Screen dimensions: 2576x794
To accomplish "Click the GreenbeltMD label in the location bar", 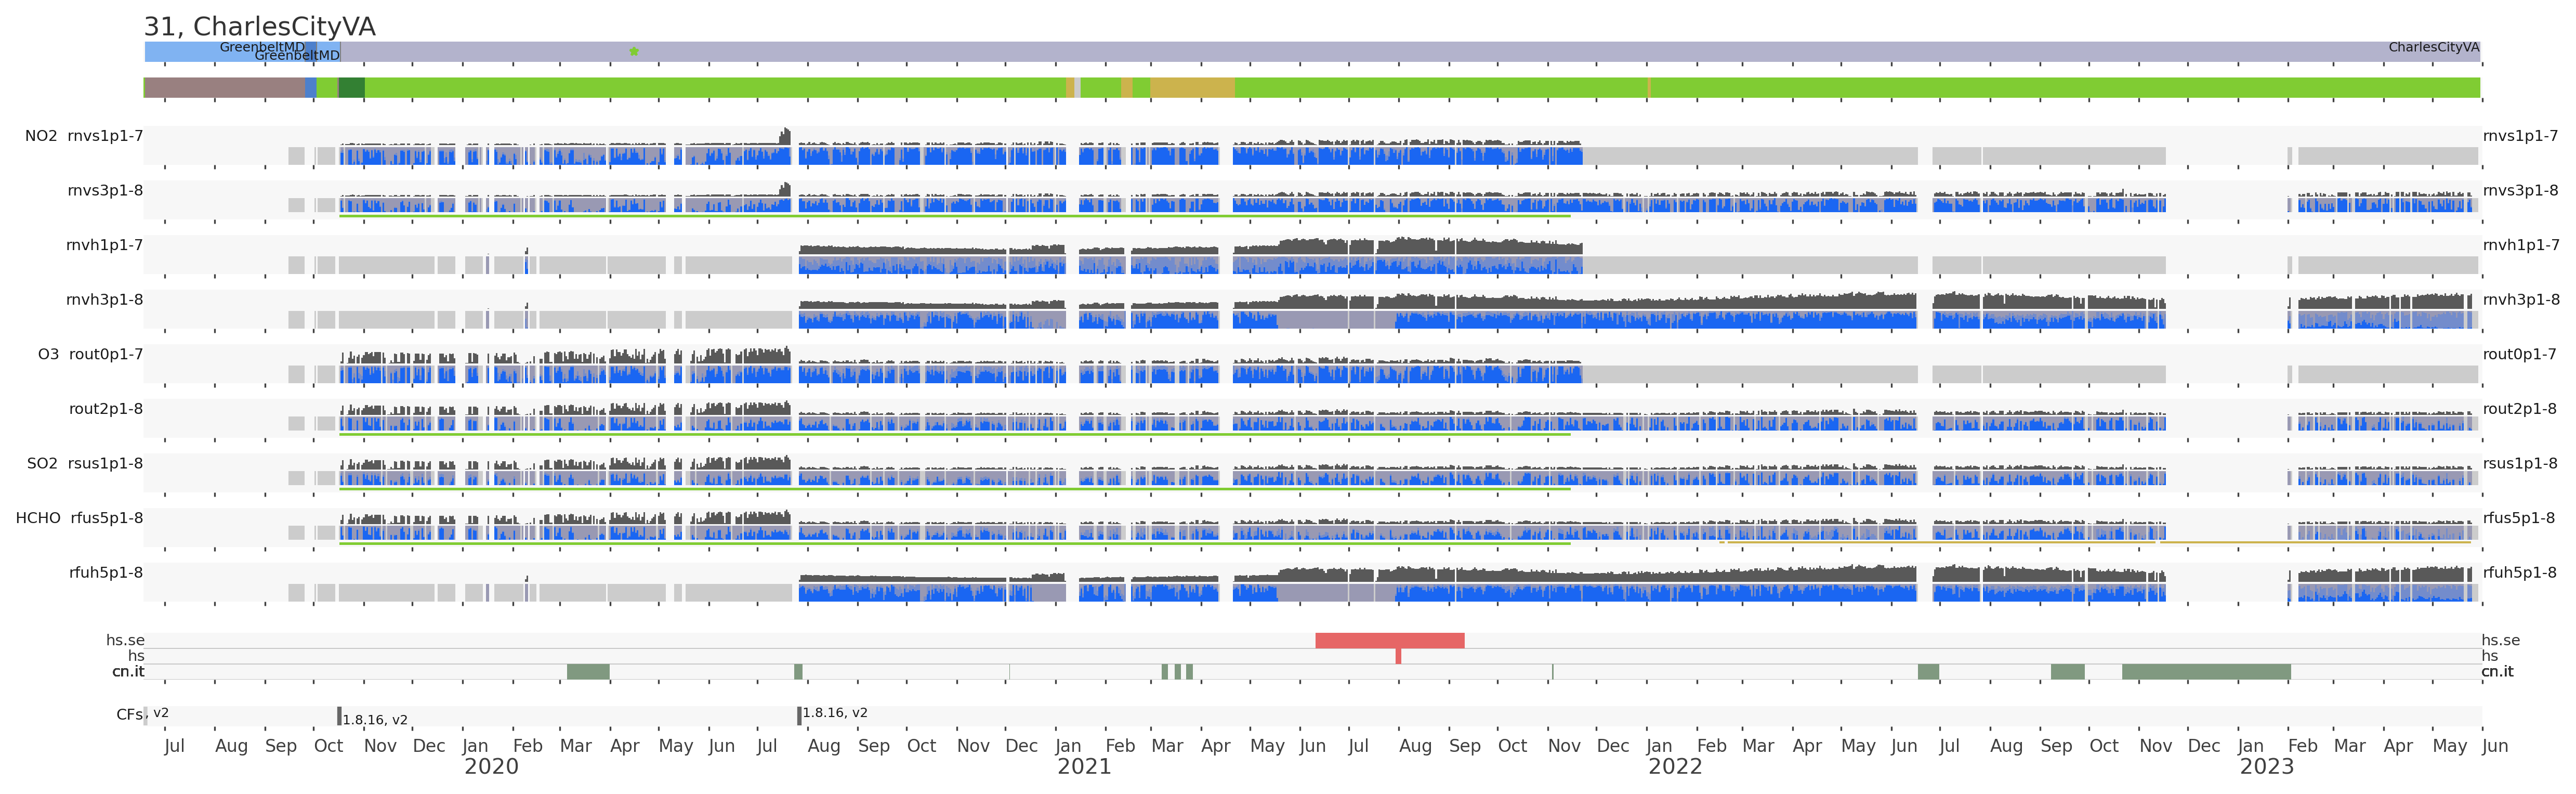I will 262,47.
